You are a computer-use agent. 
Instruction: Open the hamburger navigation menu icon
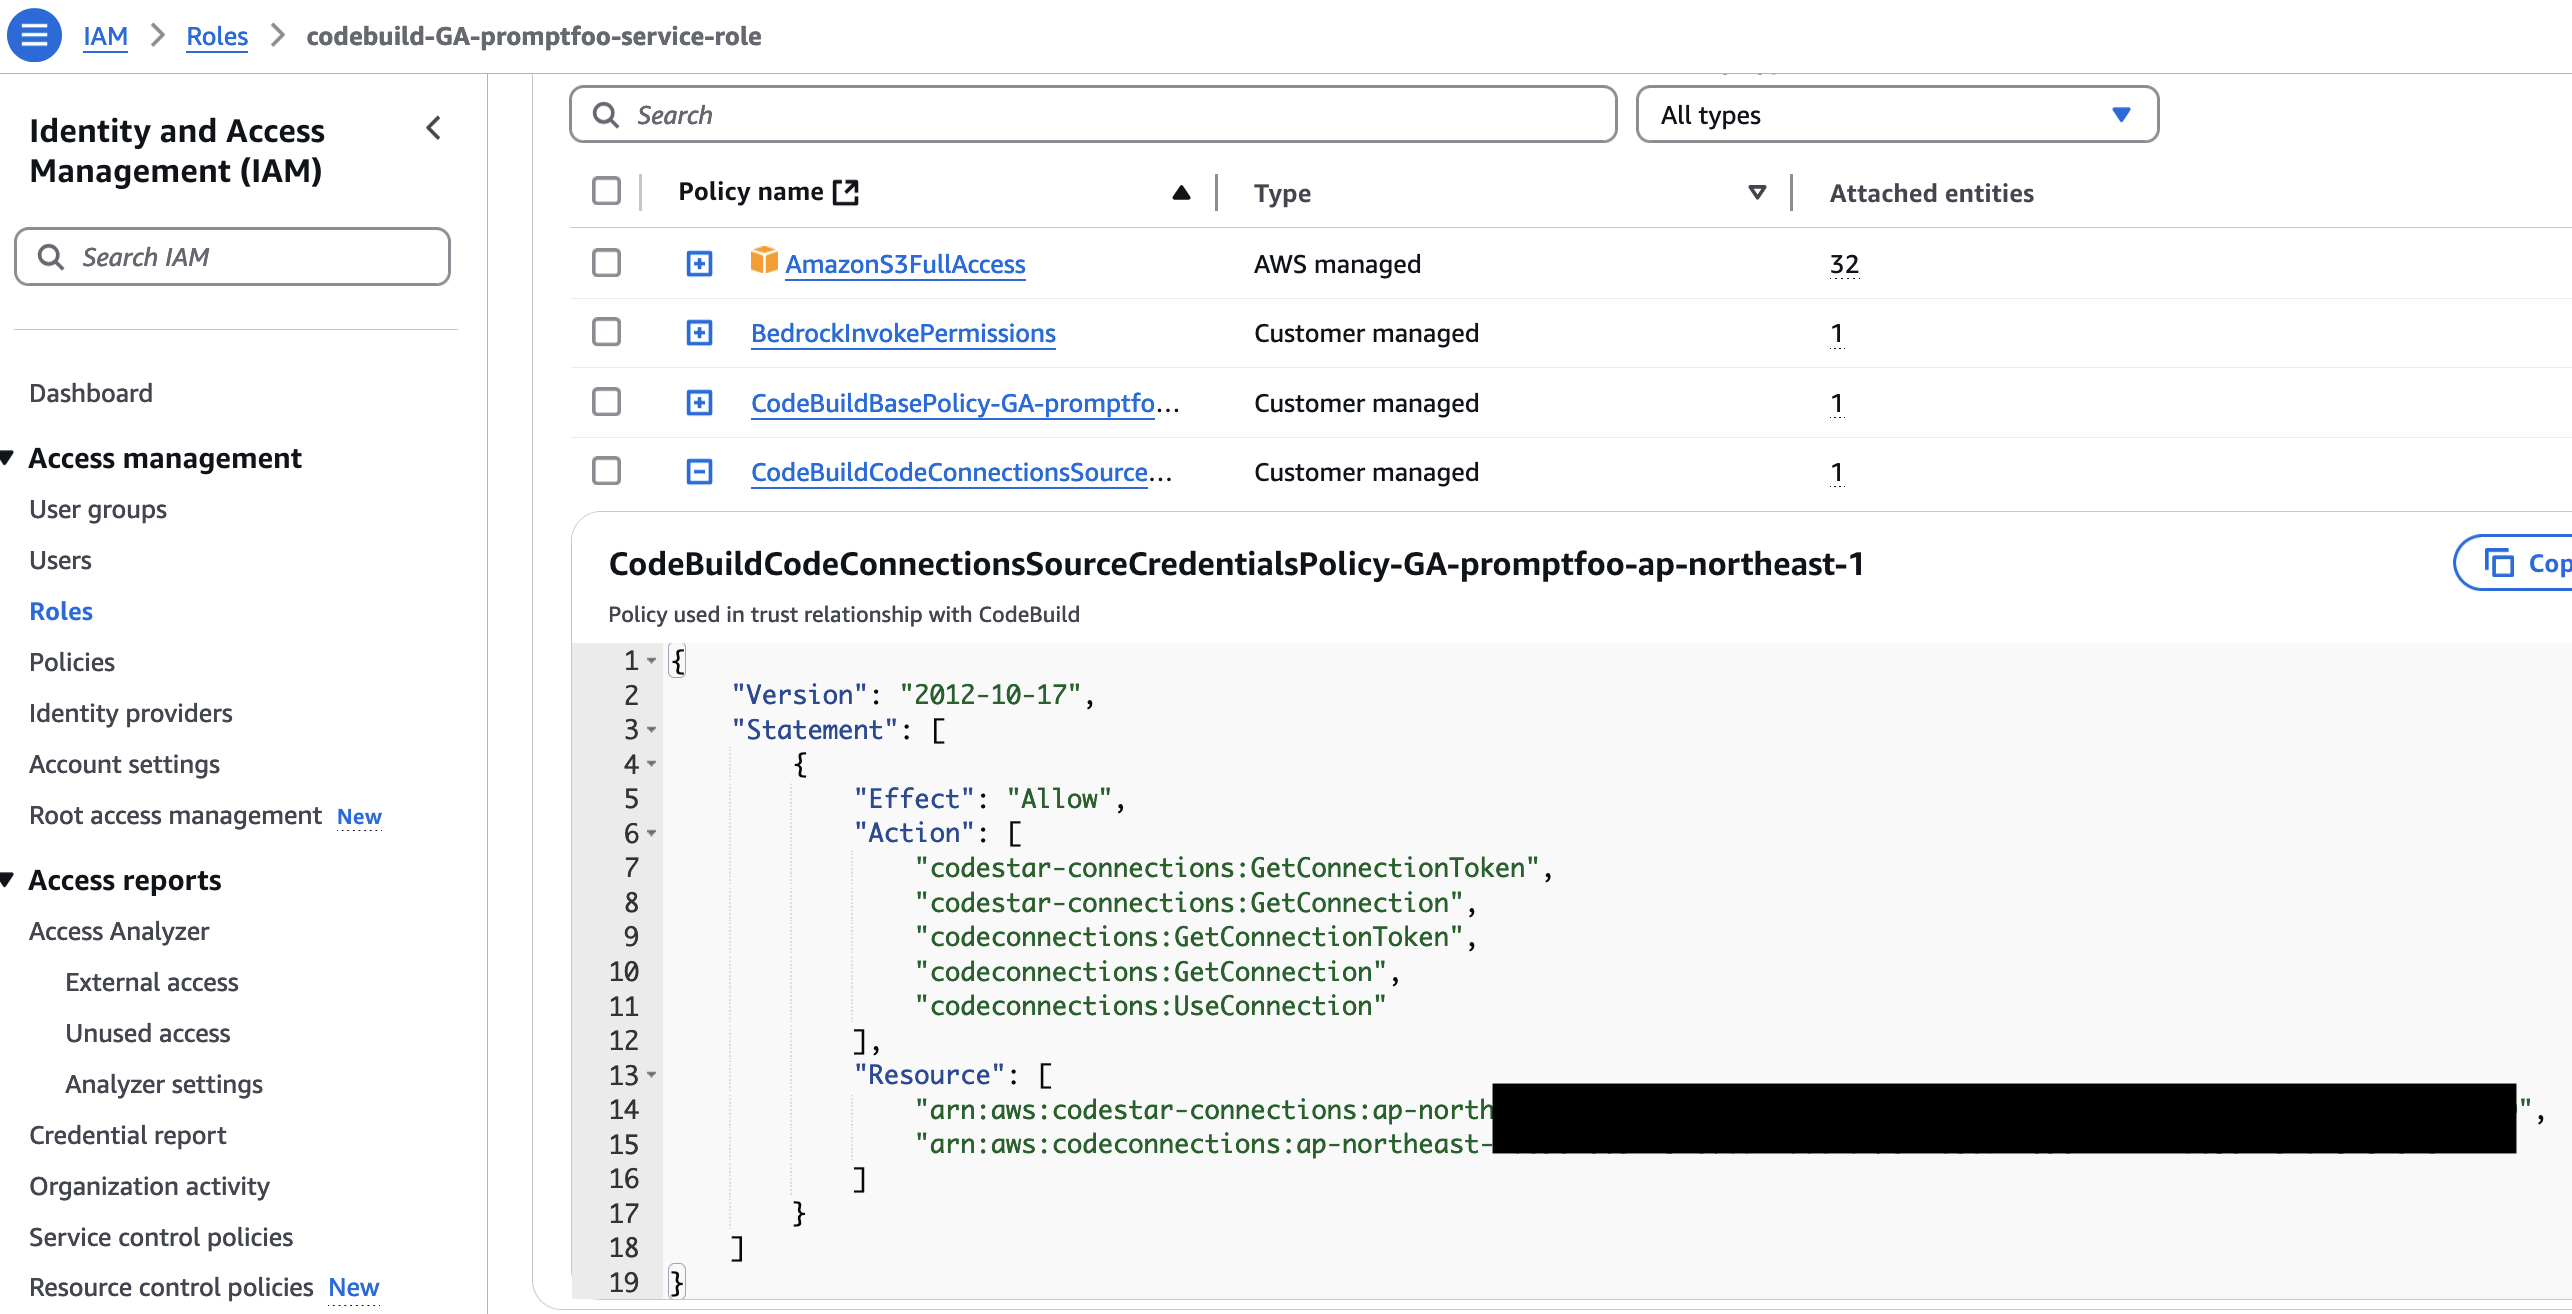click(x=34, y=35)
